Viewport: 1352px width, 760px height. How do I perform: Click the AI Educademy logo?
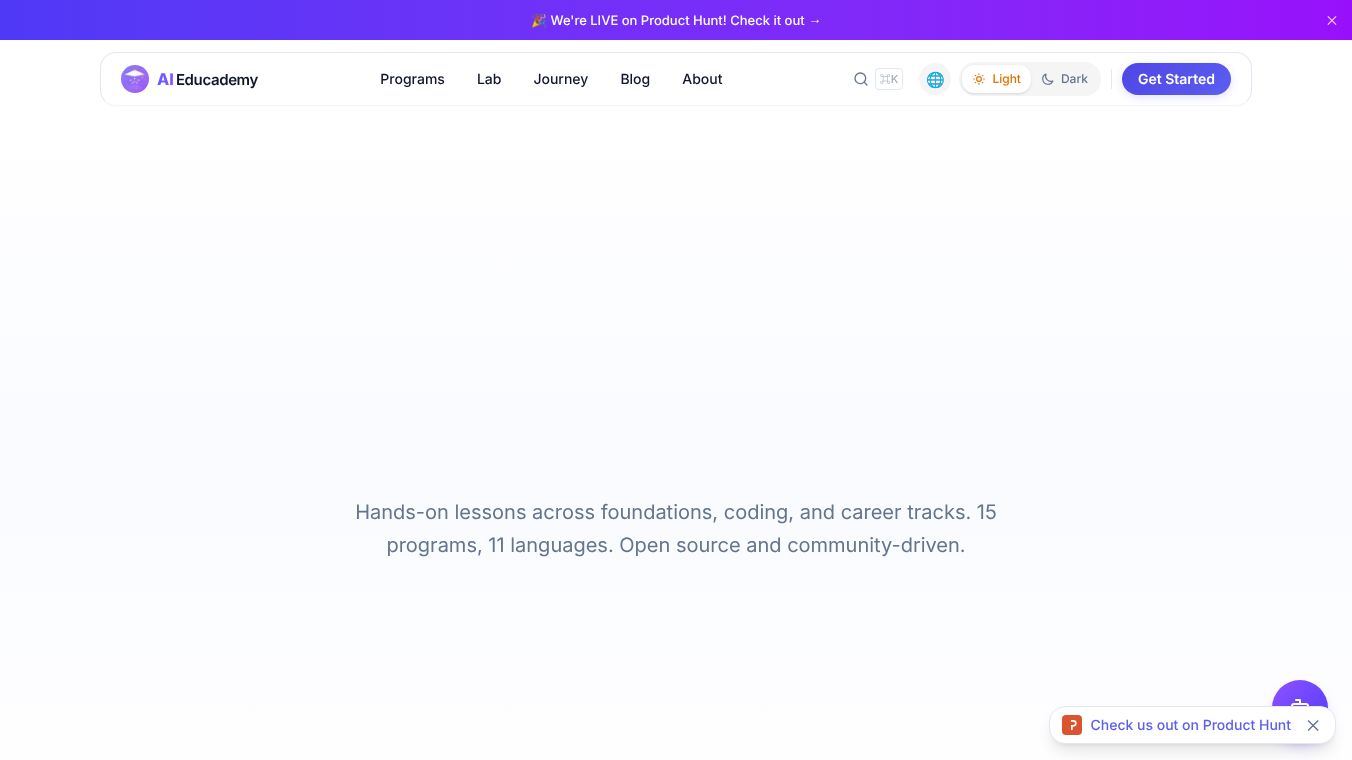pos(189,79)
